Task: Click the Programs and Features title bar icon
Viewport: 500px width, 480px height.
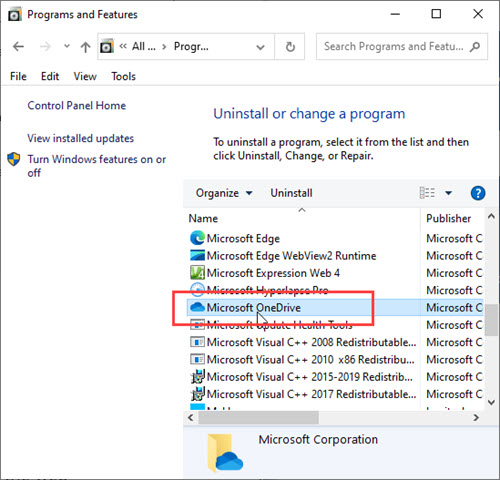Action: coord(14,14)
